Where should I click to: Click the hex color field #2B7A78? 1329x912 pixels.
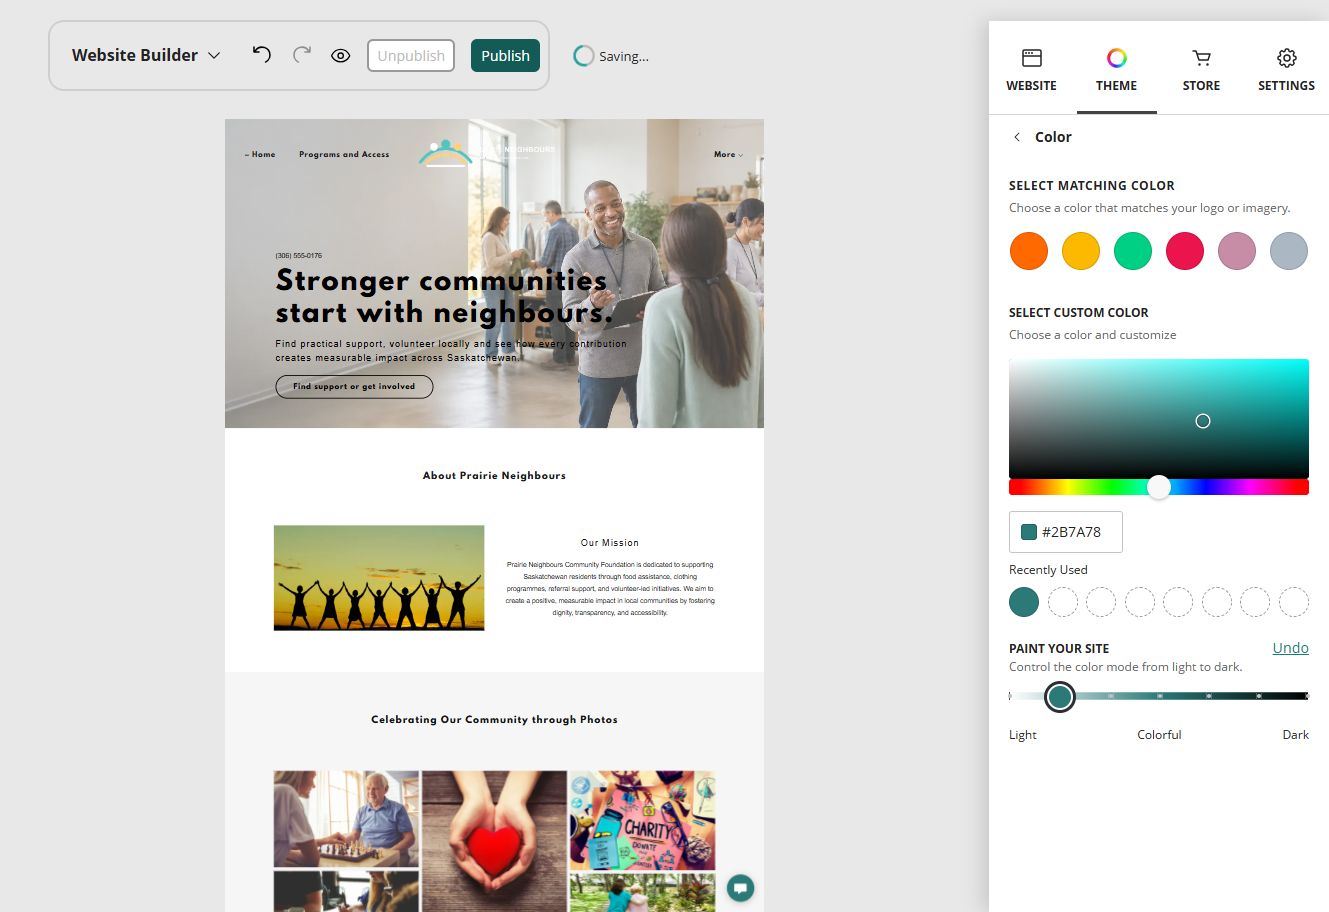click(1066, 532)
